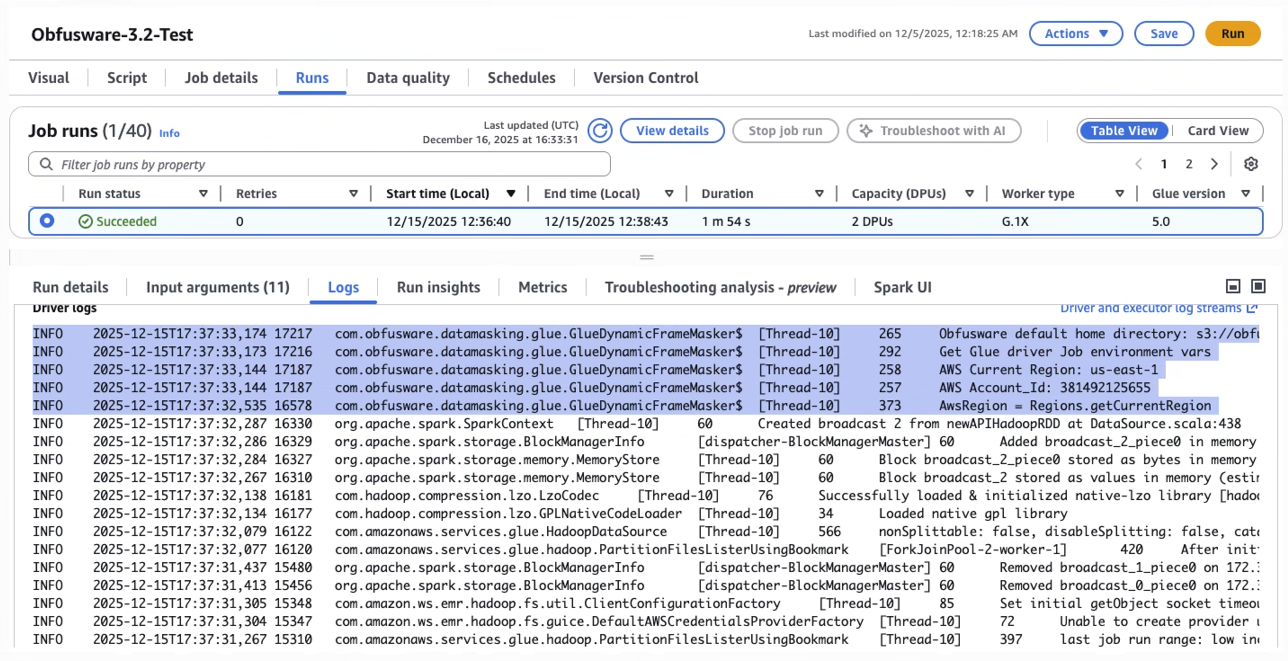Switch to Card View
The height and width of the screenshot is (661, 1288).
tap(1217, 131)
